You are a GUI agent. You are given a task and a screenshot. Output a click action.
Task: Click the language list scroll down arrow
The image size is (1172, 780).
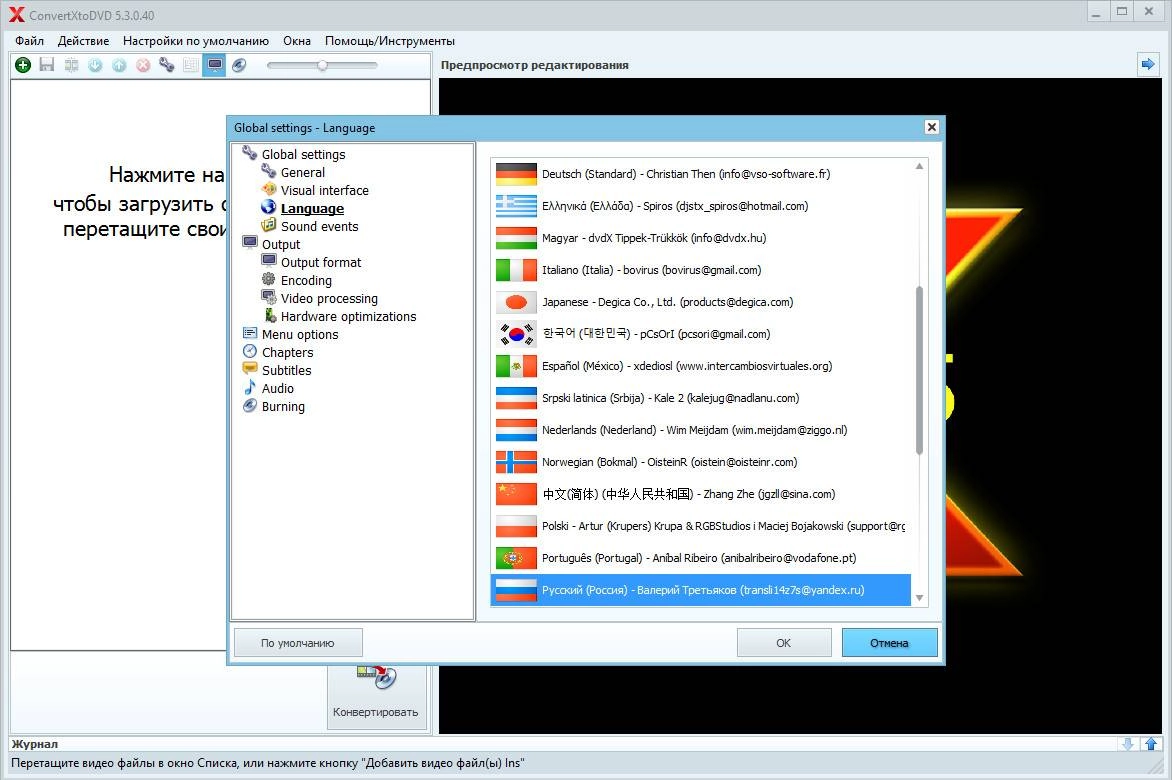click(x=919, y=598)
